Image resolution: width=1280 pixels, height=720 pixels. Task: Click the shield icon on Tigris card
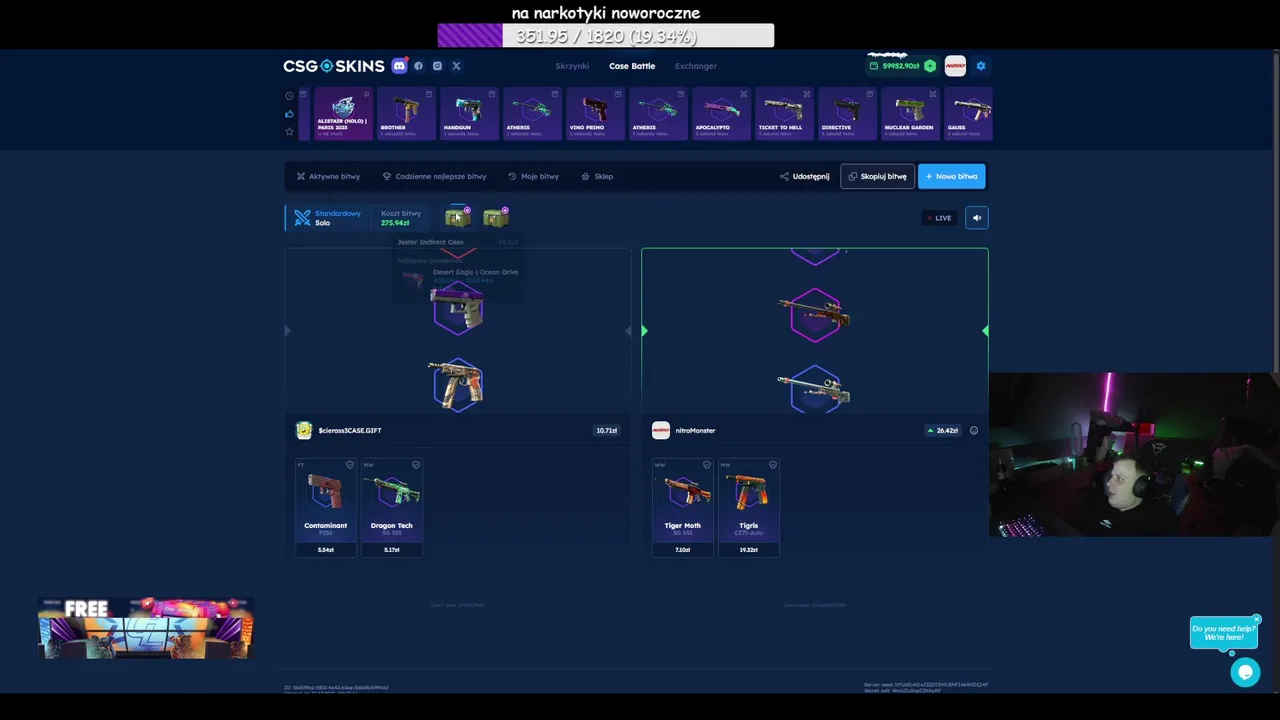pos(773,465)
